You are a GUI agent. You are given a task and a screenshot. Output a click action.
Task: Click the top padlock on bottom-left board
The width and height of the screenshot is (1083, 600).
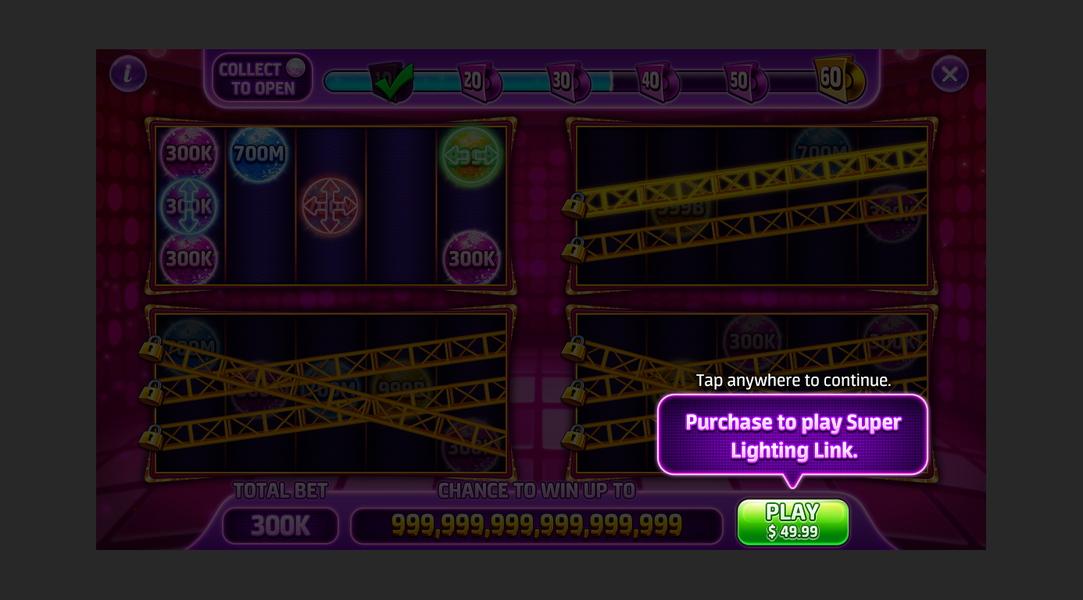click(151, 348)
